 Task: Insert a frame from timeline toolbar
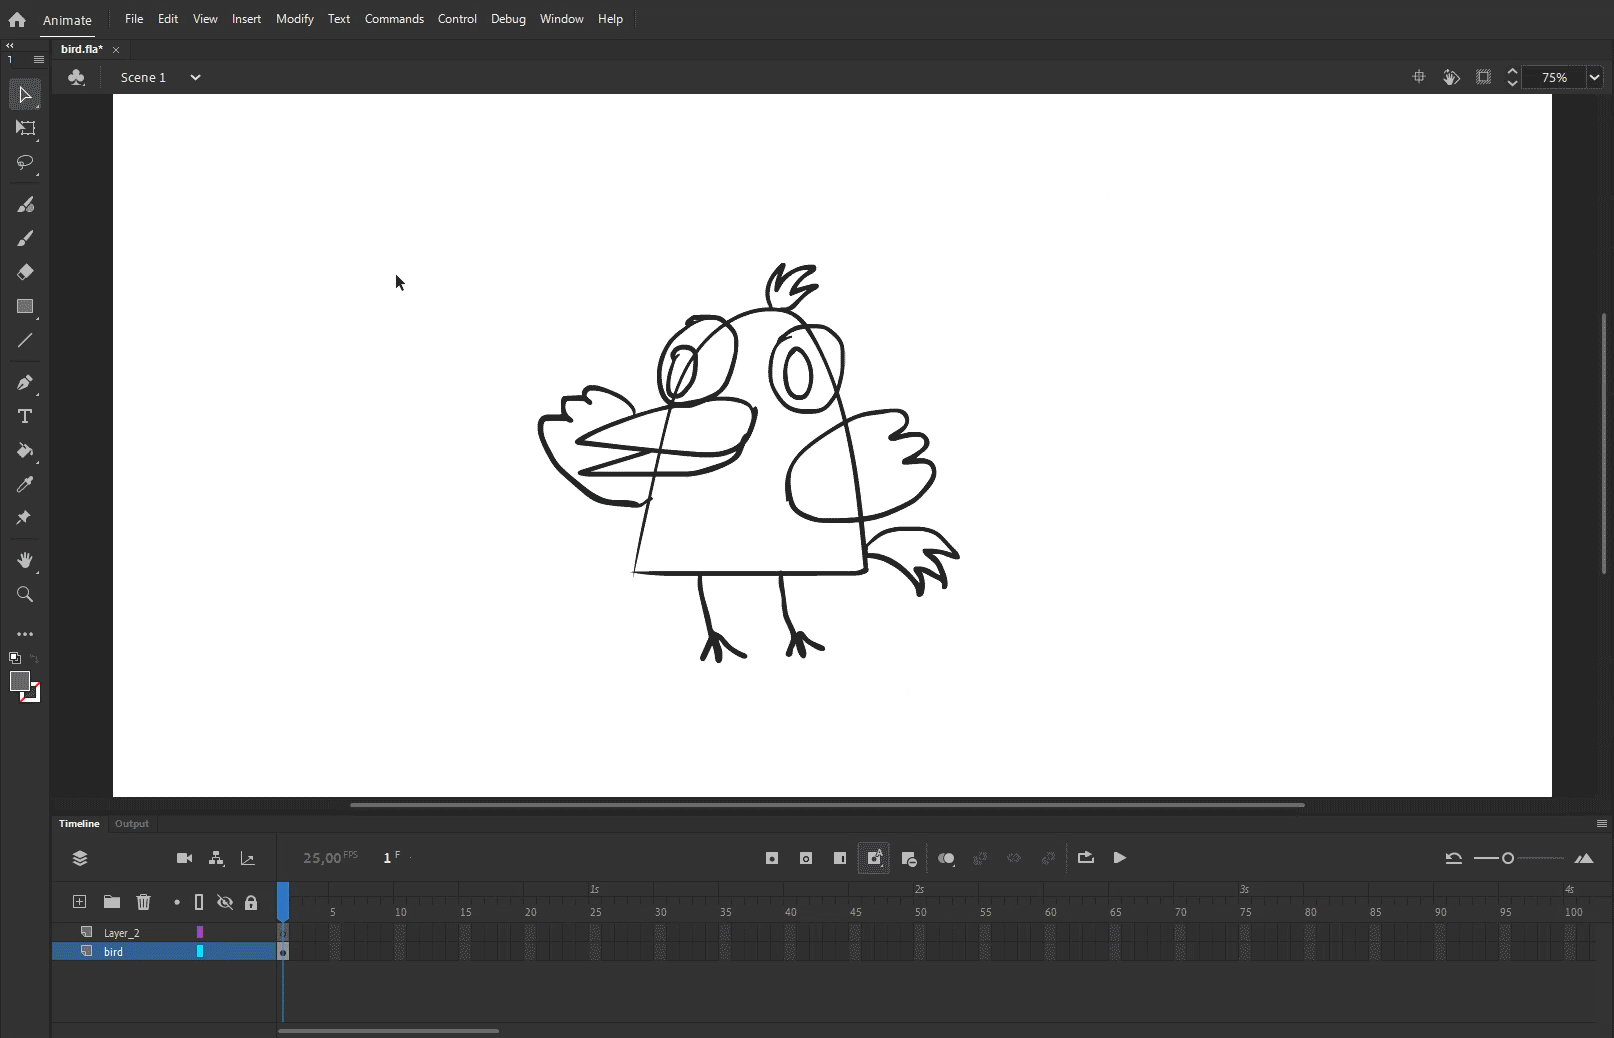pos(840,858)
